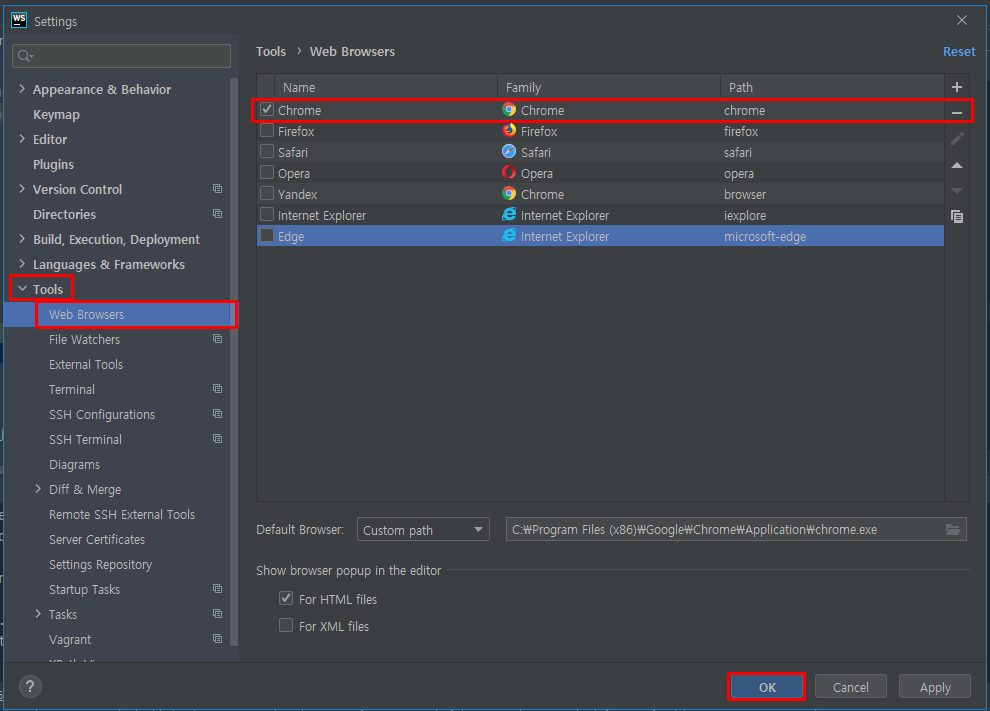Open Server Certificates settings
Image resolution: width=990 pixels, height=711 pixels.
(97, 540)
